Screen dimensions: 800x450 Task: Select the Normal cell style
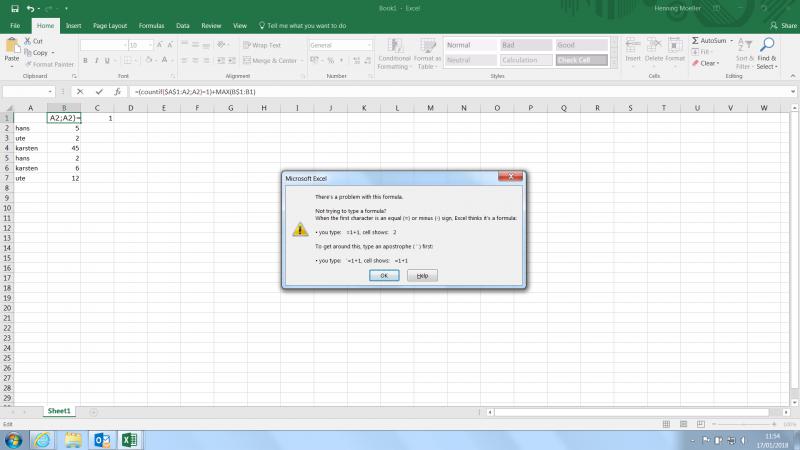click(x=470, y=45)
